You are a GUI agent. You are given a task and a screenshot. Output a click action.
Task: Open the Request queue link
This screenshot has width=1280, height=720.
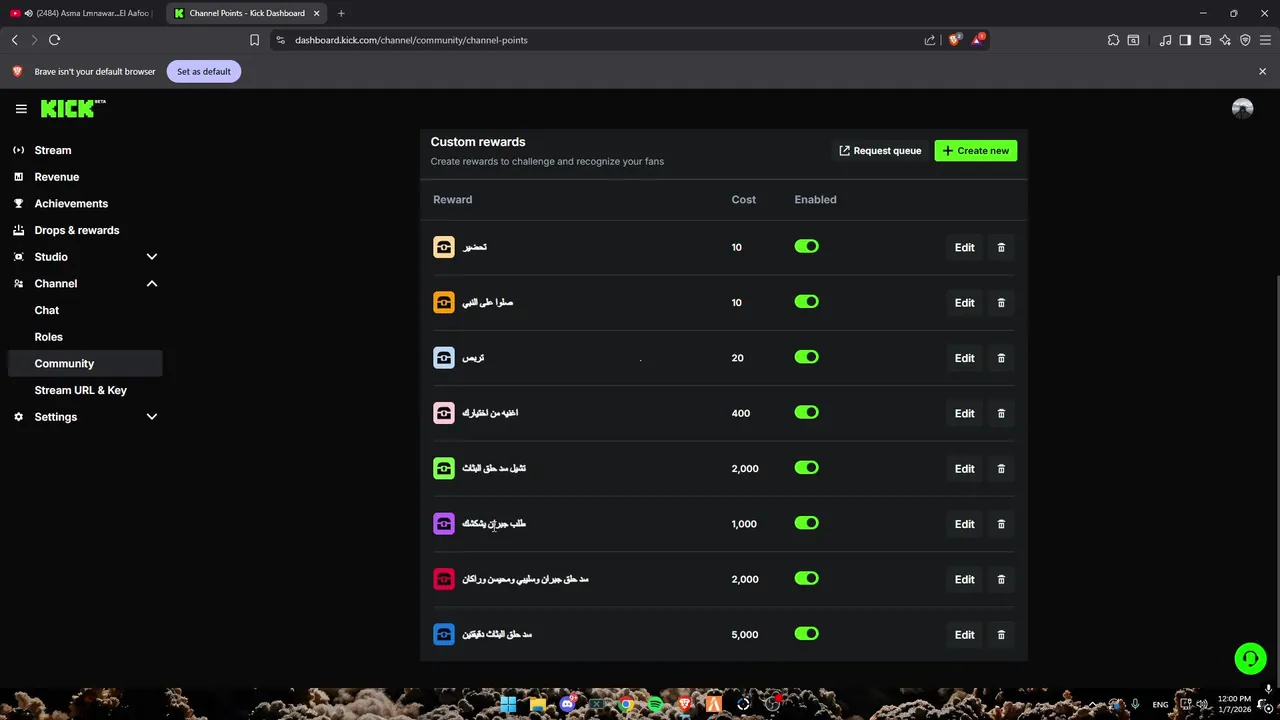coord(880,151)
